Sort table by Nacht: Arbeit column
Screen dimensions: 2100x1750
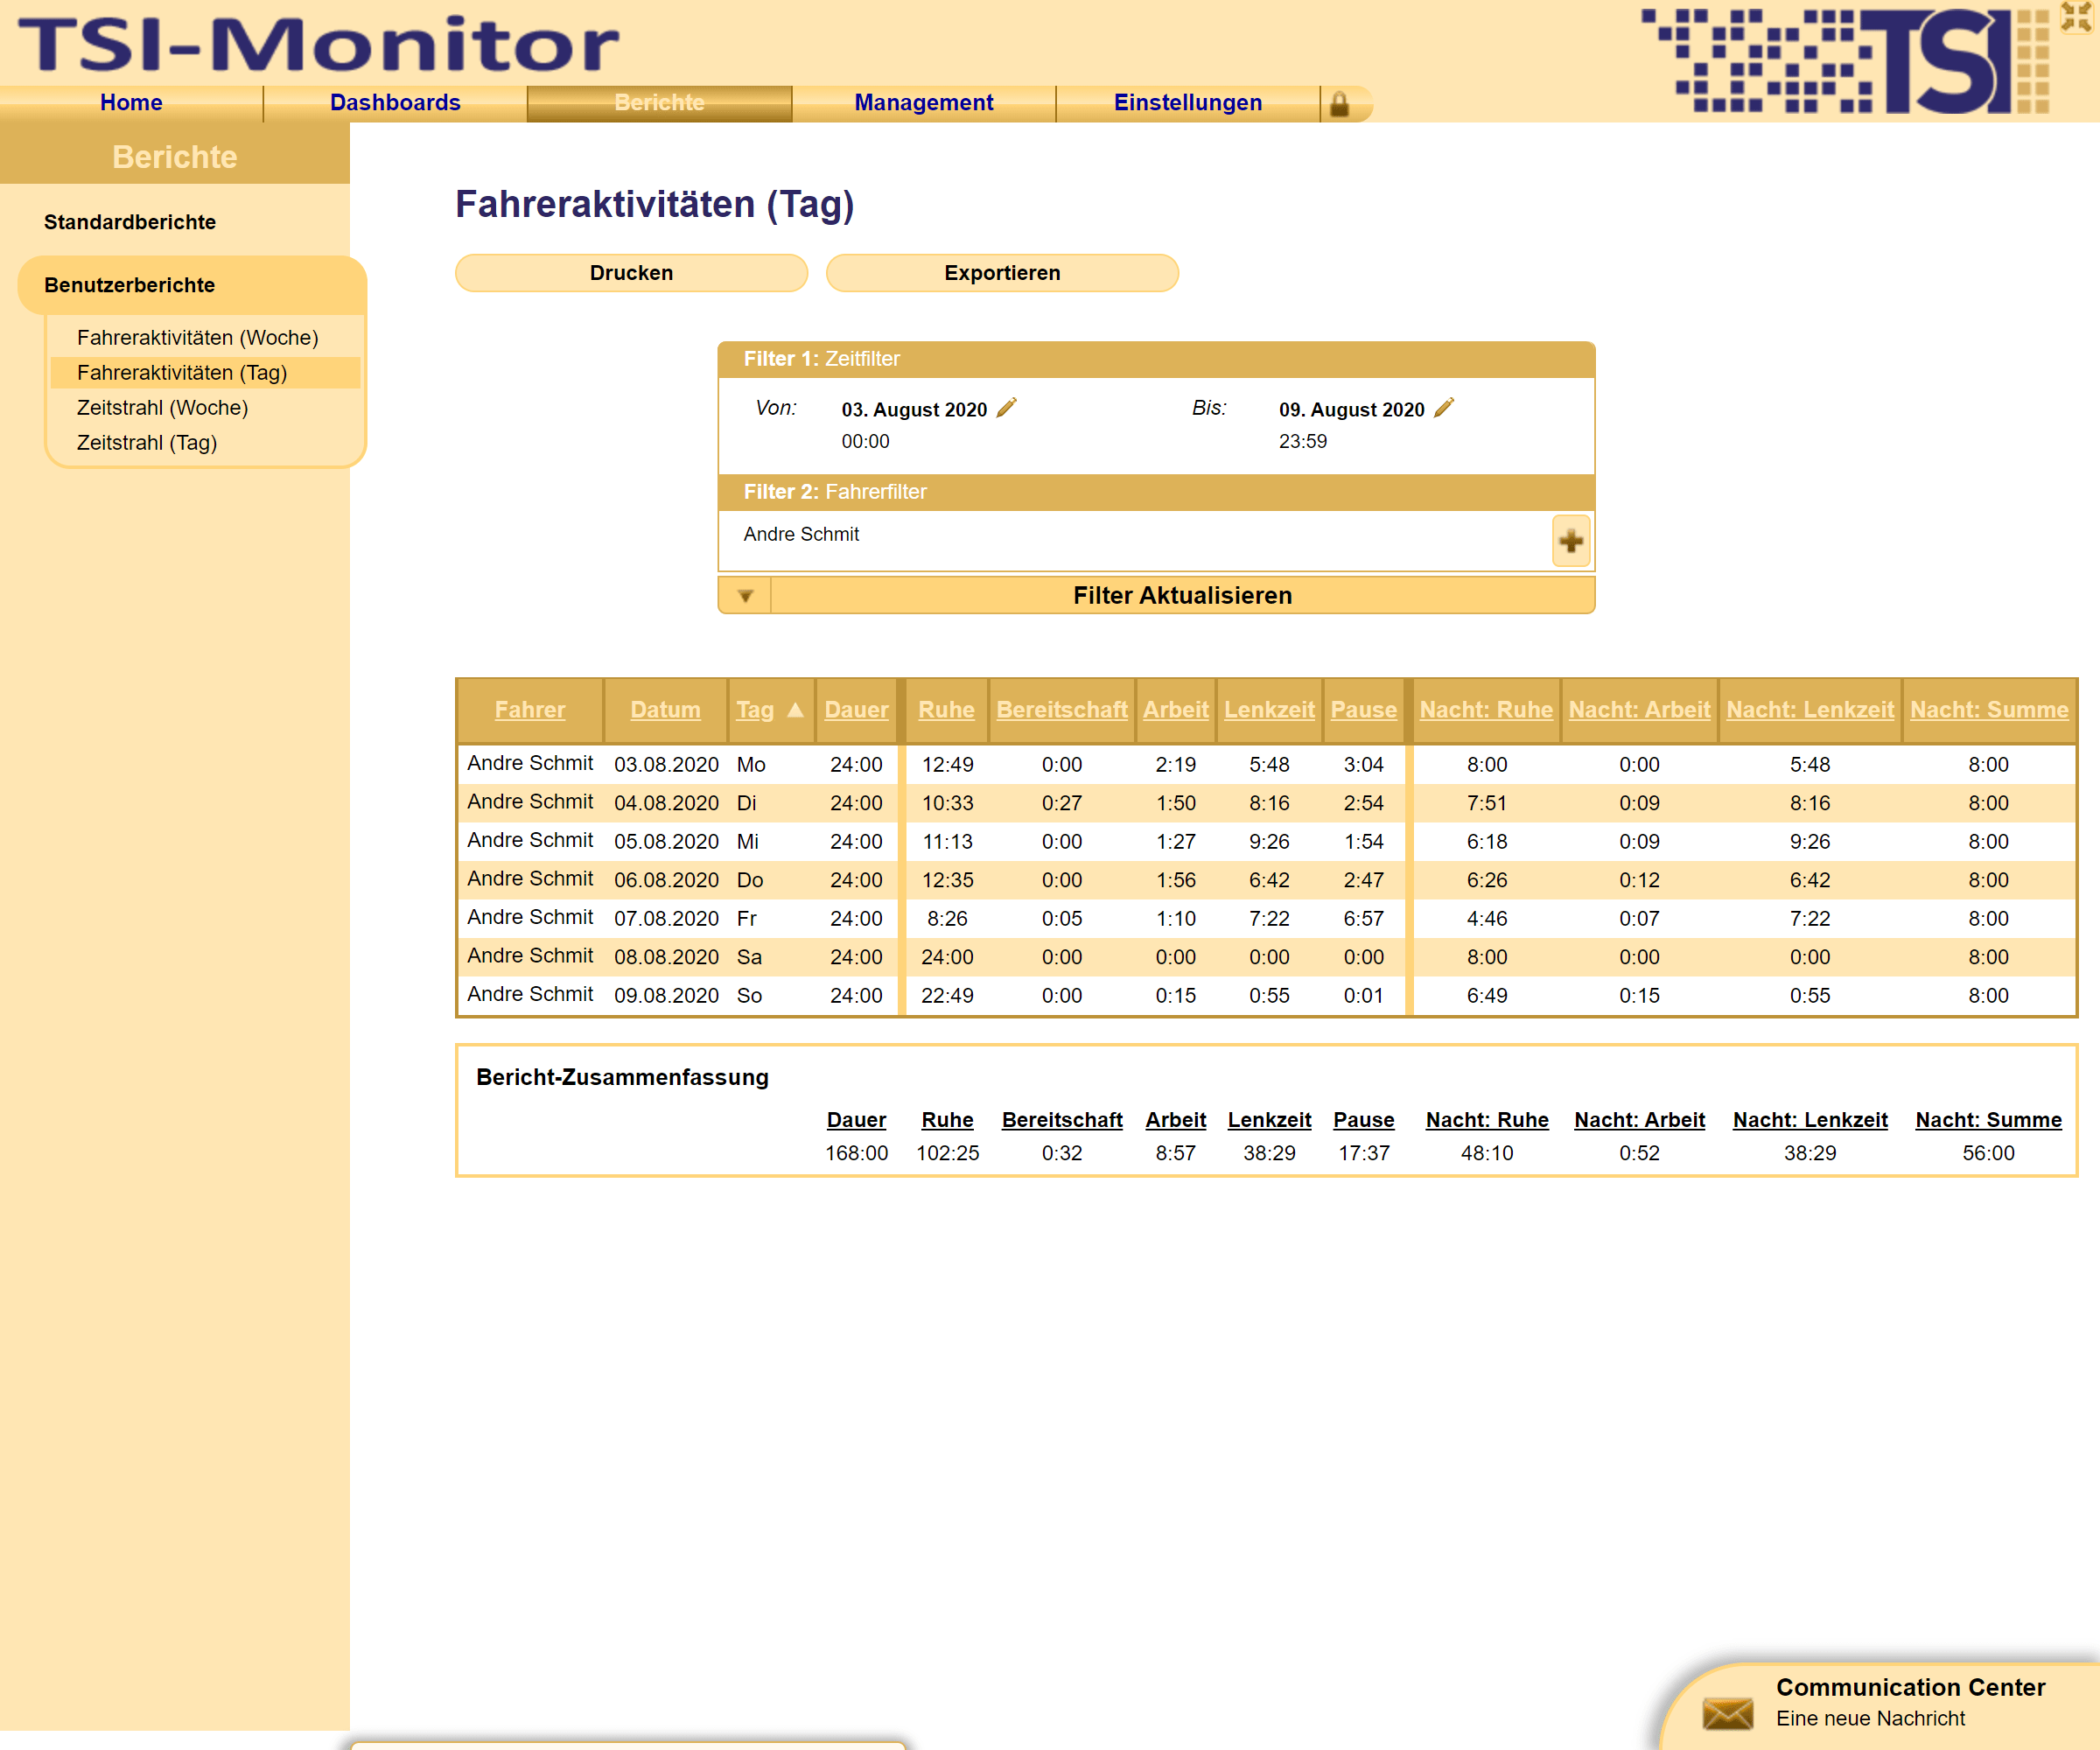1639,709
